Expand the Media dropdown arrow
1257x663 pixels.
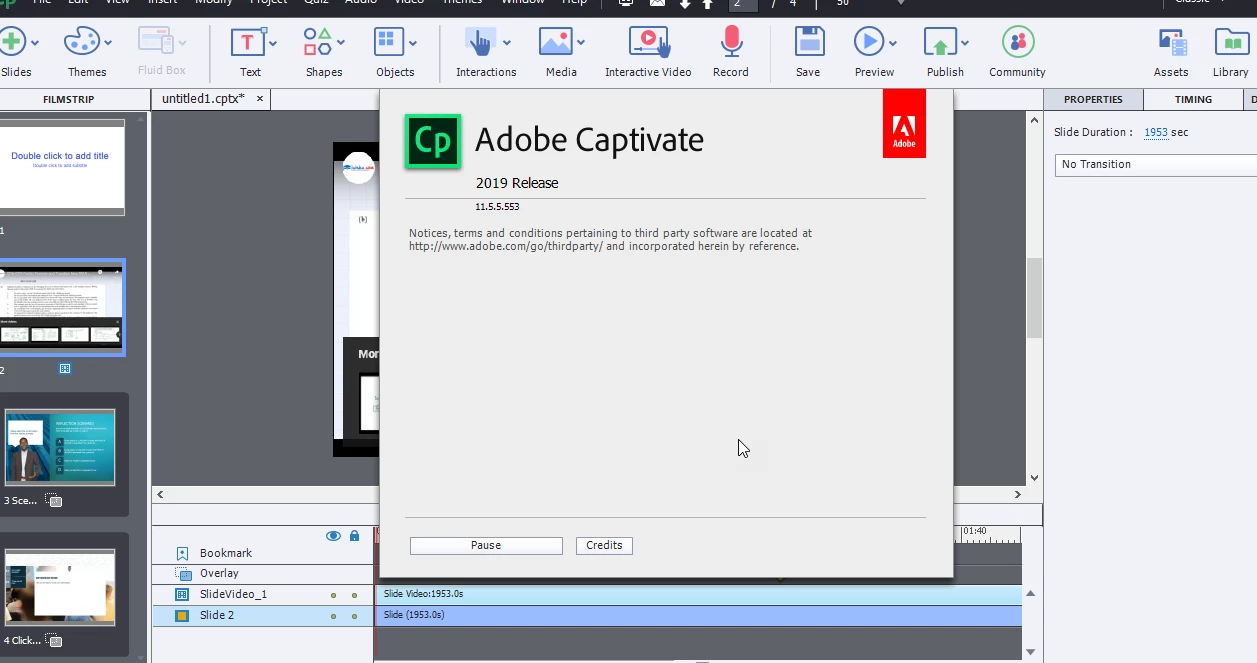(x=580, y=43)
